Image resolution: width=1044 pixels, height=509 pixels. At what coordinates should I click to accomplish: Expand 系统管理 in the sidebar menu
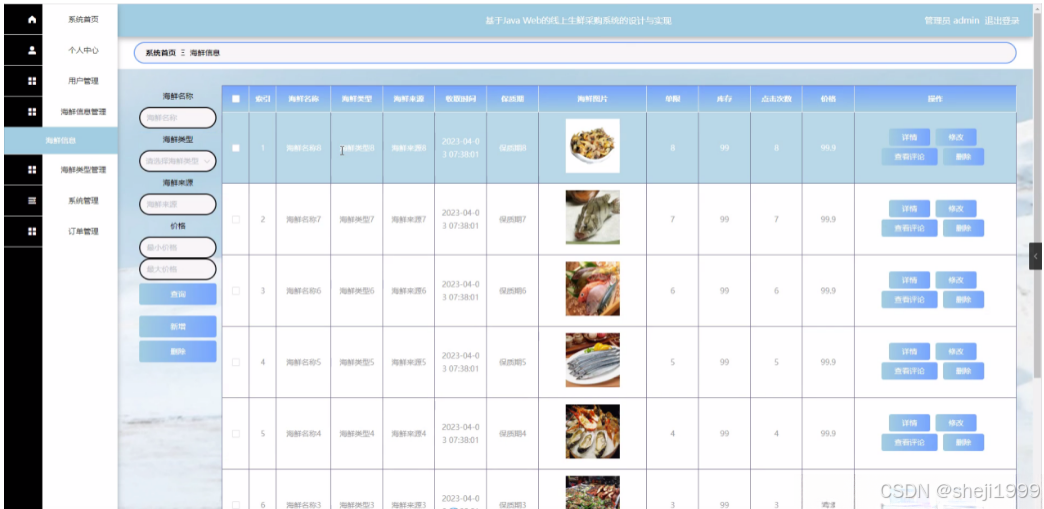[83, 201]
